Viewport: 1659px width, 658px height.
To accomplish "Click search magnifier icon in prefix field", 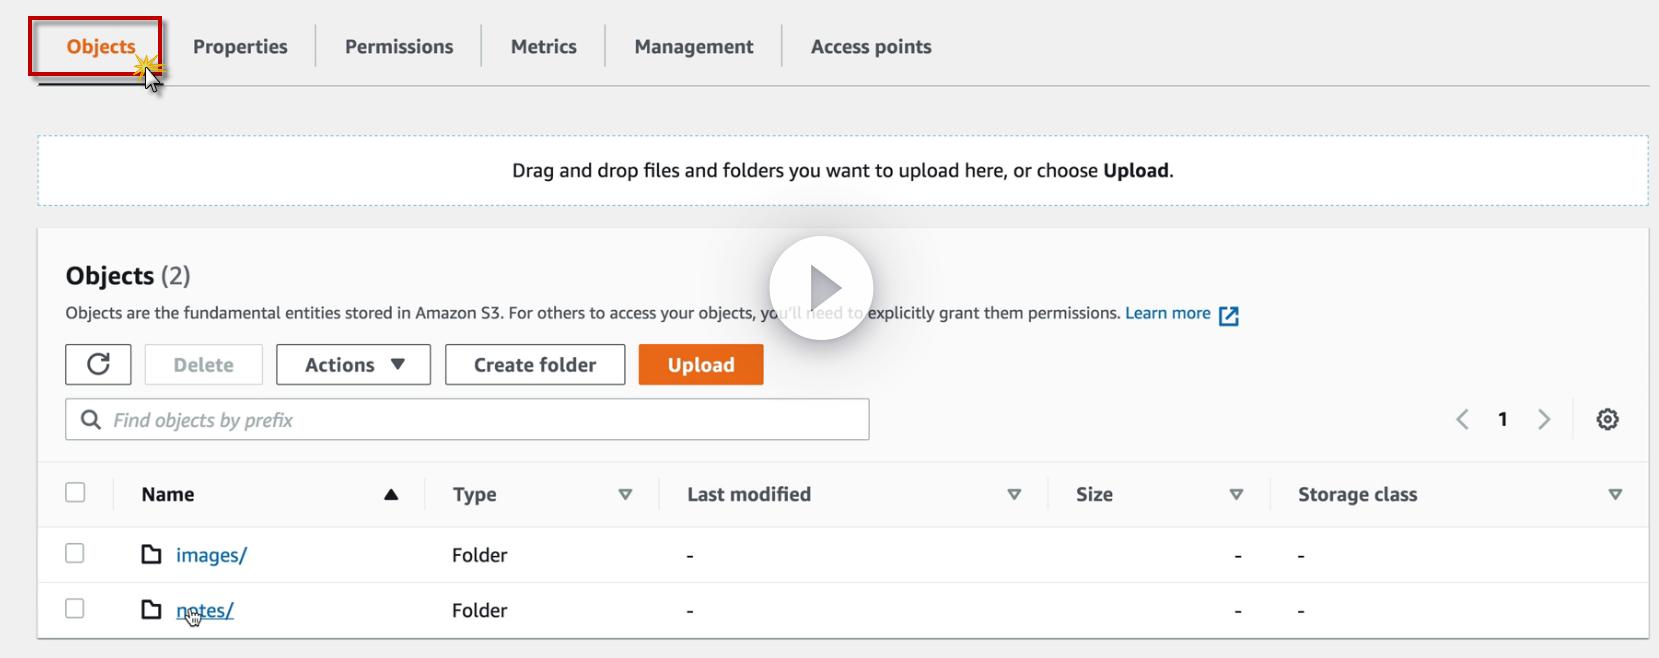I will pyautogui.click(x=90, y=420).
